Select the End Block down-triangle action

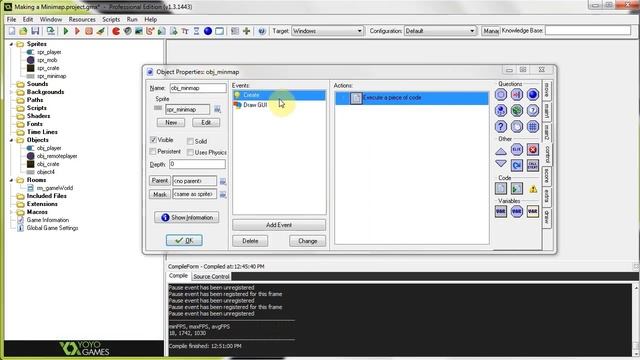click(501, 164)
